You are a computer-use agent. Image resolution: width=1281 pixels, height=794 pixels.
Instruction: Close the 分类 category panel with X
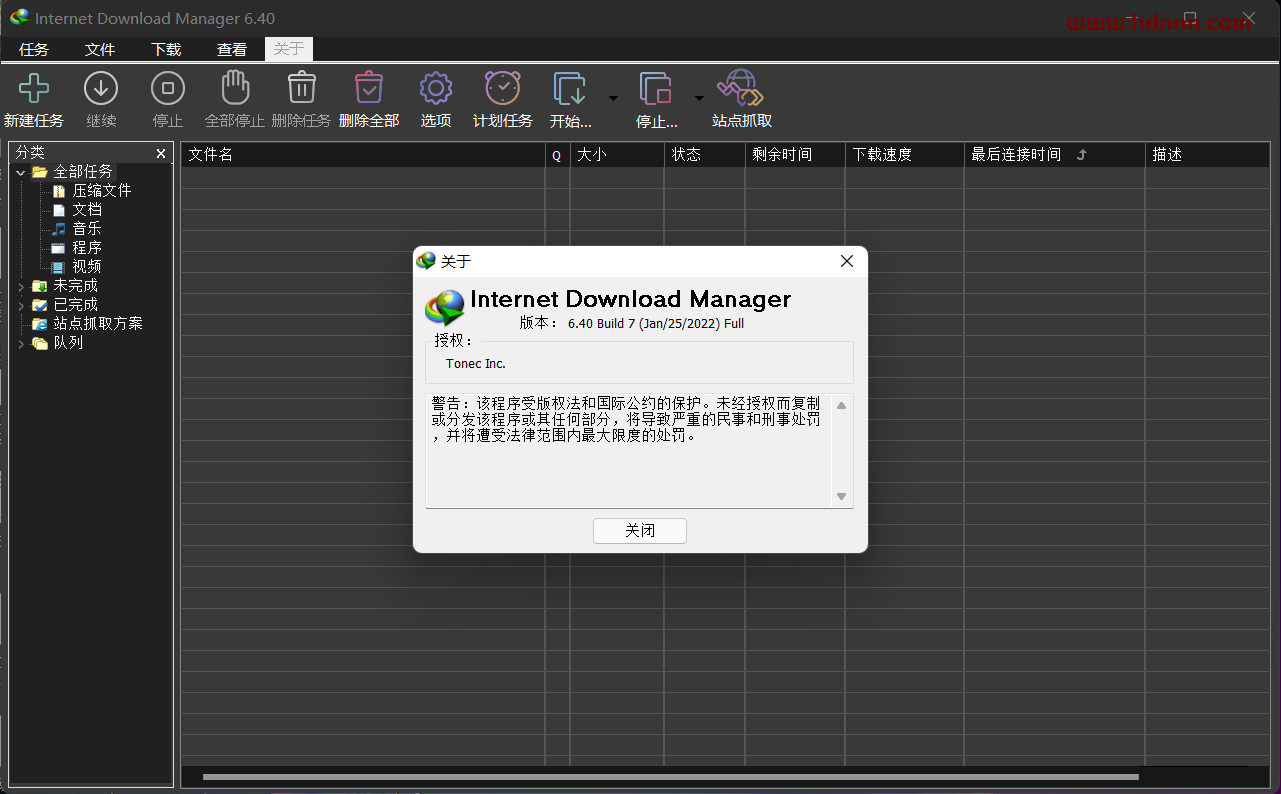161,153
